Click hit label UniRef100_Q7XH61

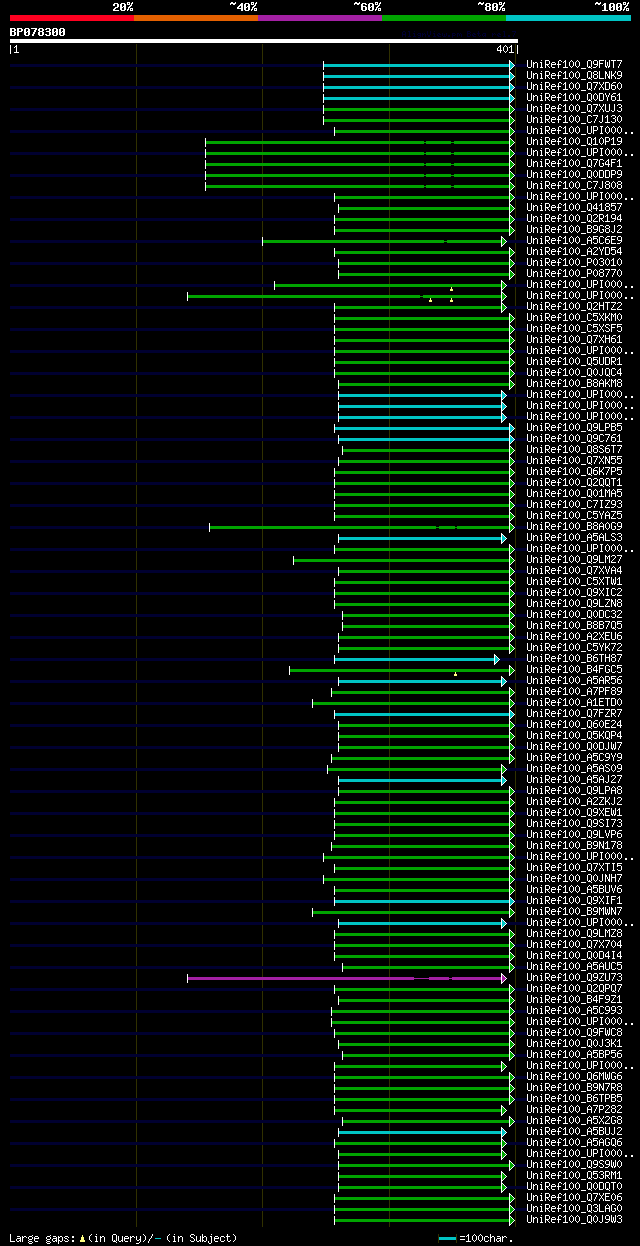[574, 339]
